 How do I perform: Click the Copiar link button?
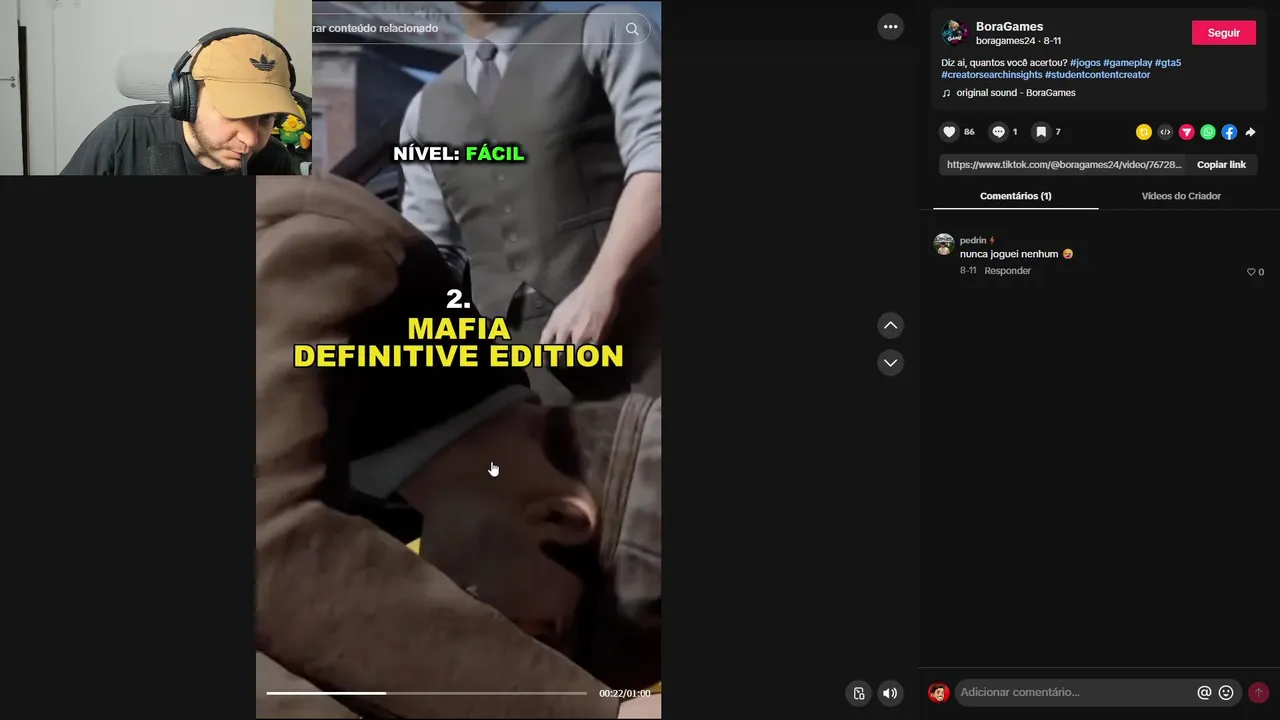1221,165
